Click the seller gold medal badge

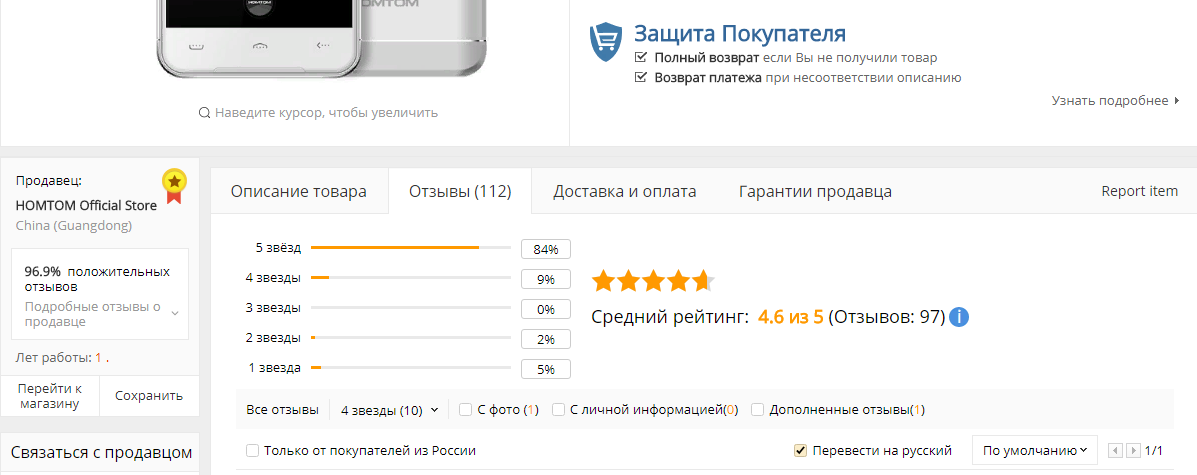click(175, 184)
